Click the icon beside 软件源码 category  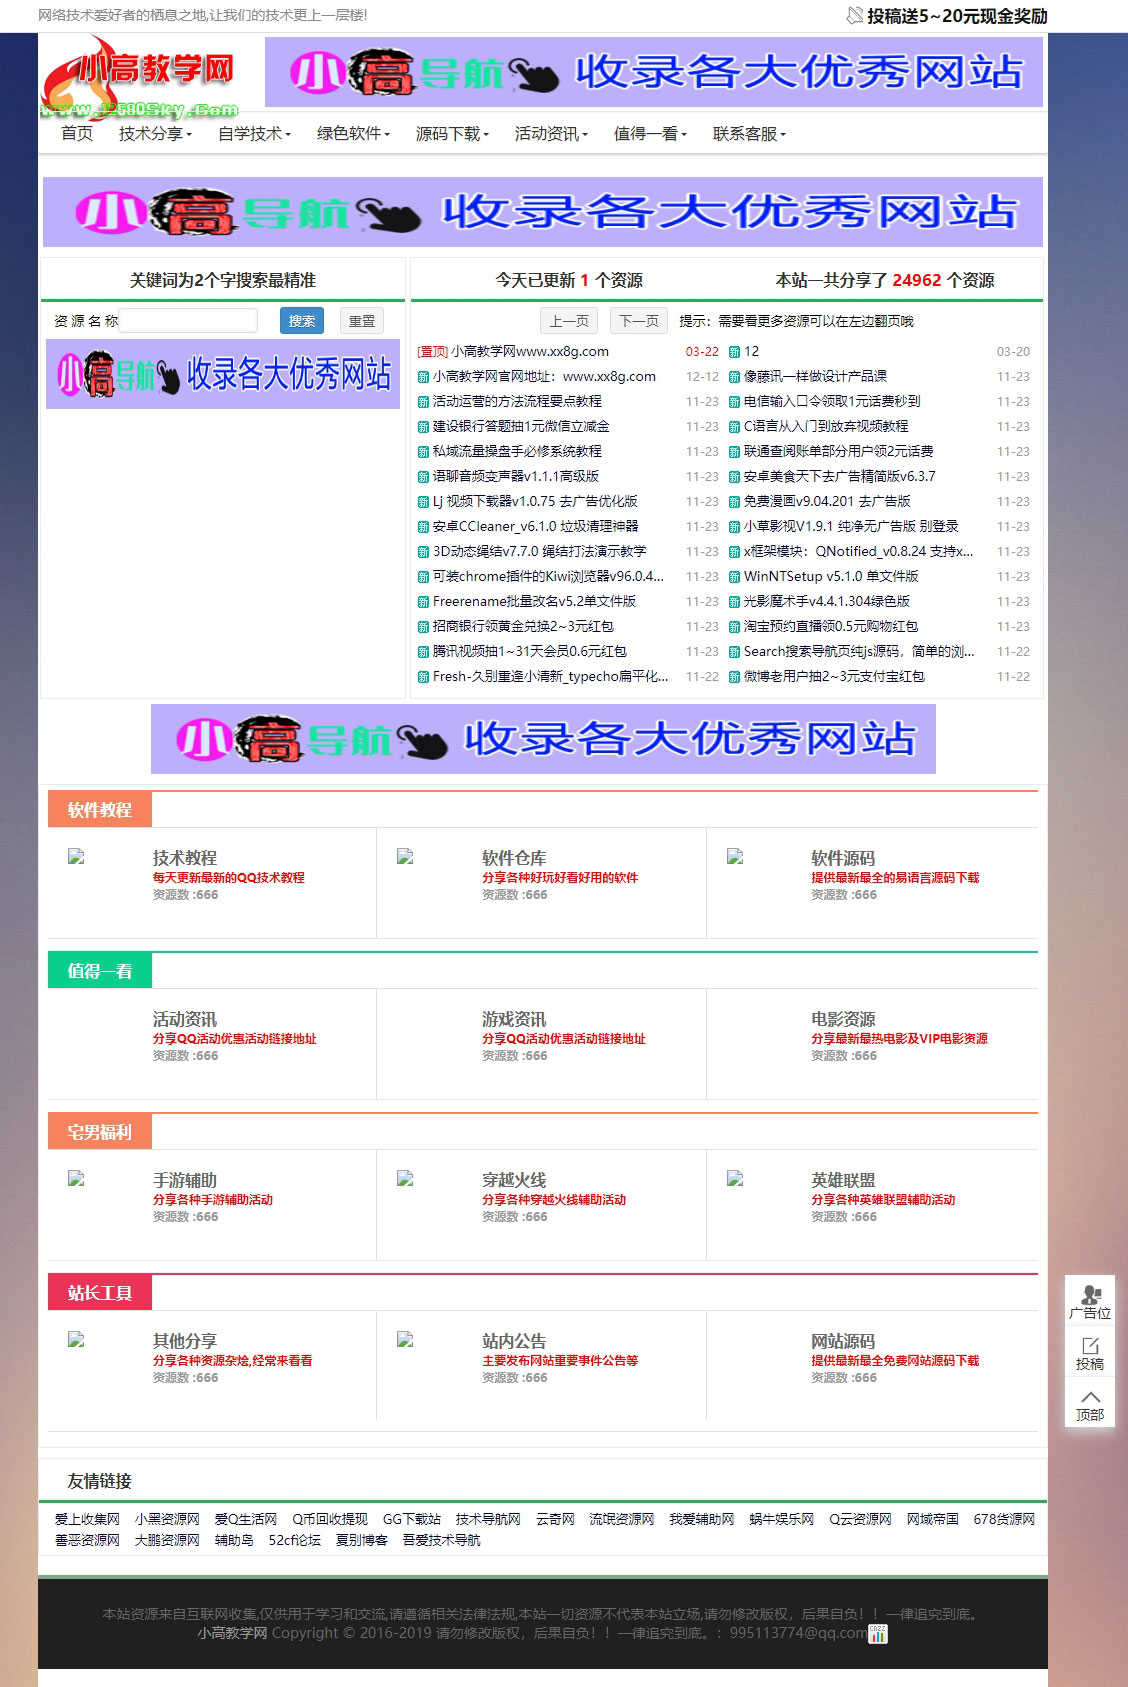pos(735,856)
